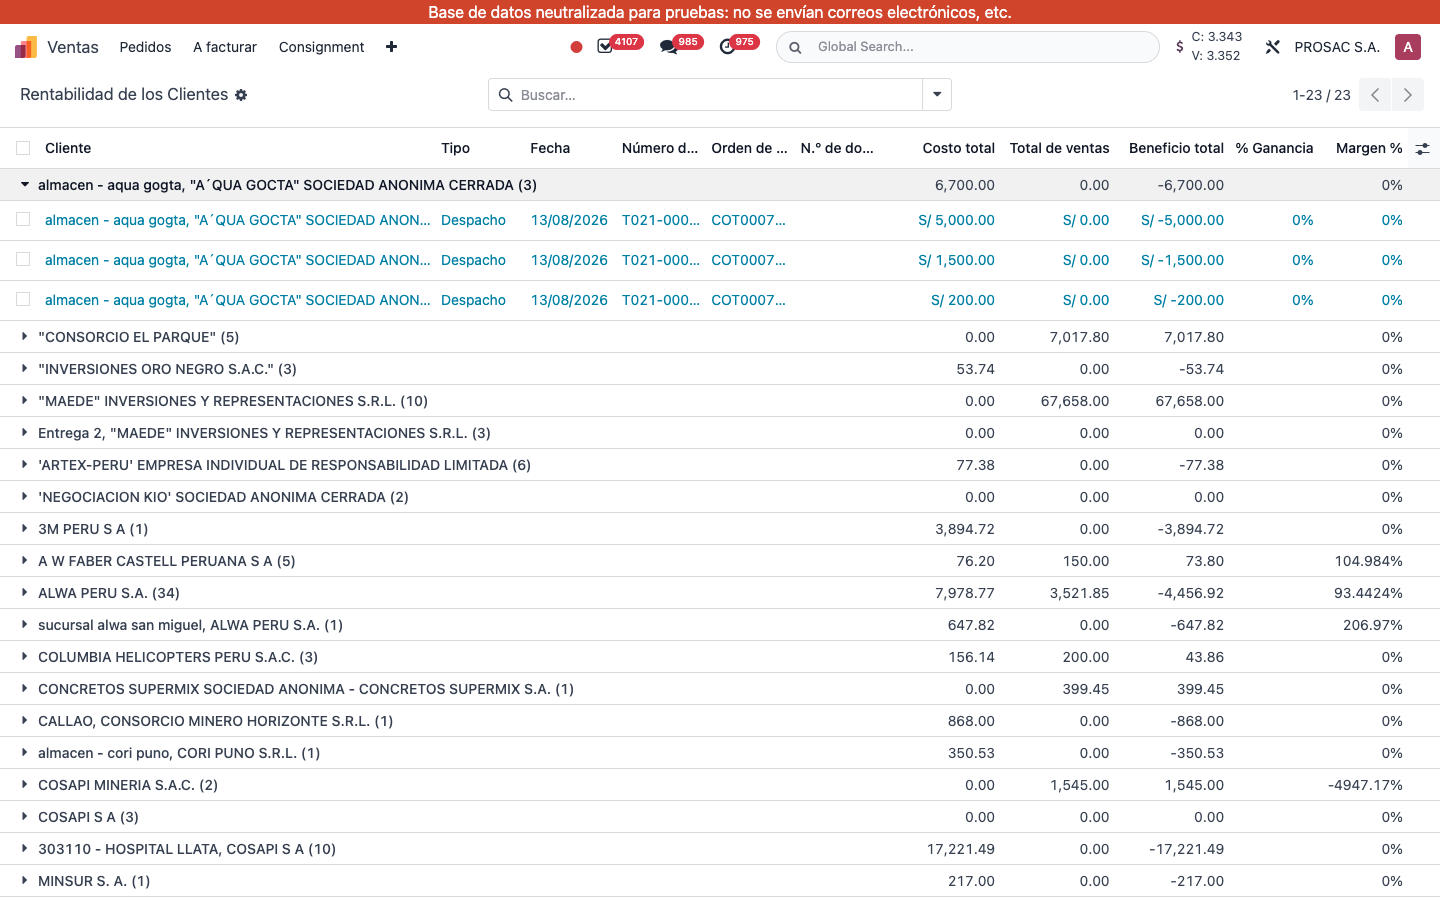1440x900 pixels.
Task: Expand almacen - cori puno group
Action: click(24, 753)
